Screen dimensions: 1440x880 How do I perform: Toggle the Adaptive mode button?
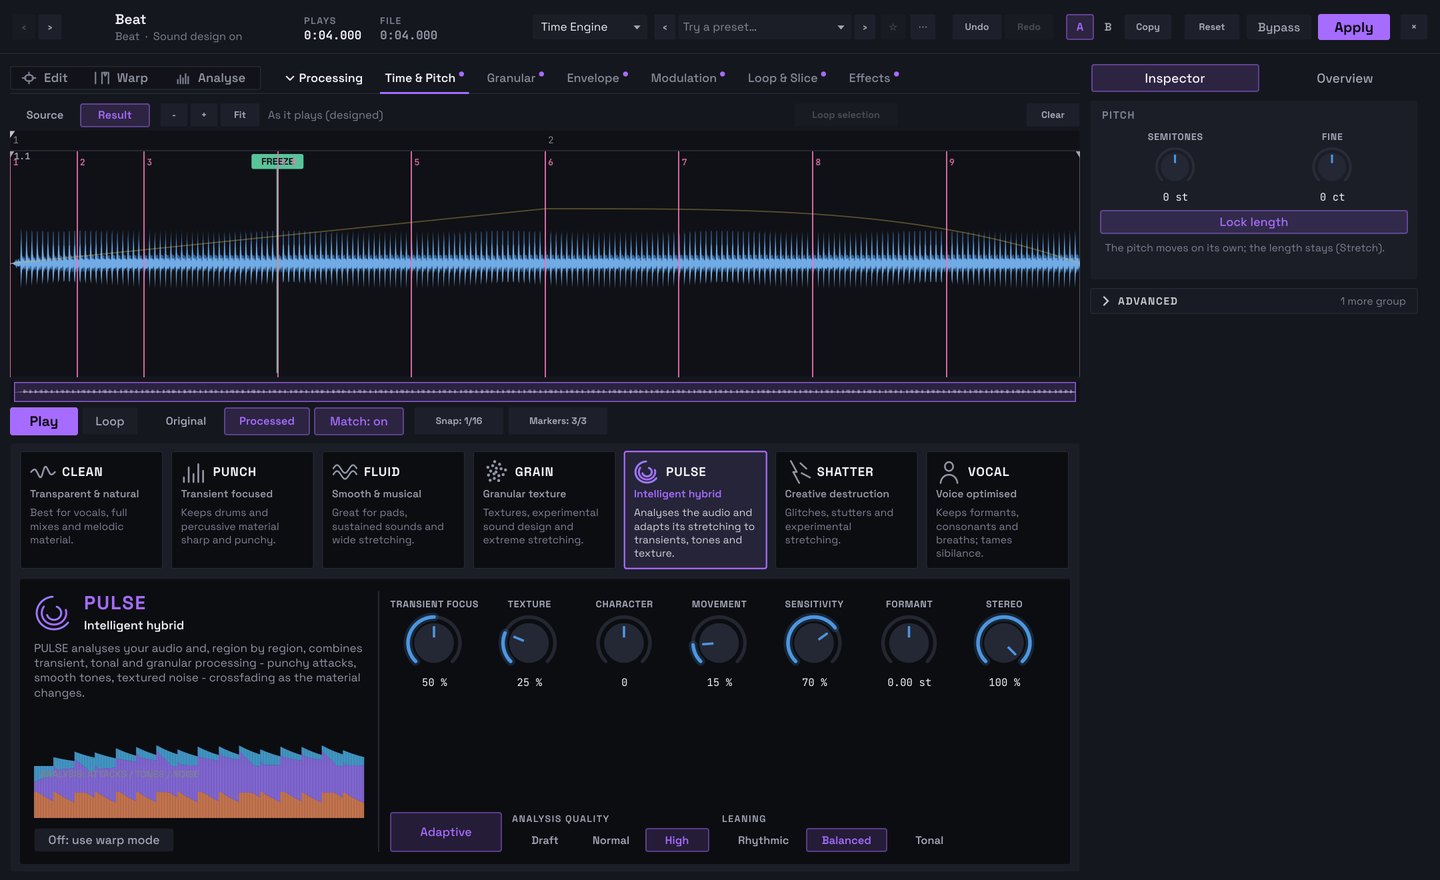pos(446,832)
